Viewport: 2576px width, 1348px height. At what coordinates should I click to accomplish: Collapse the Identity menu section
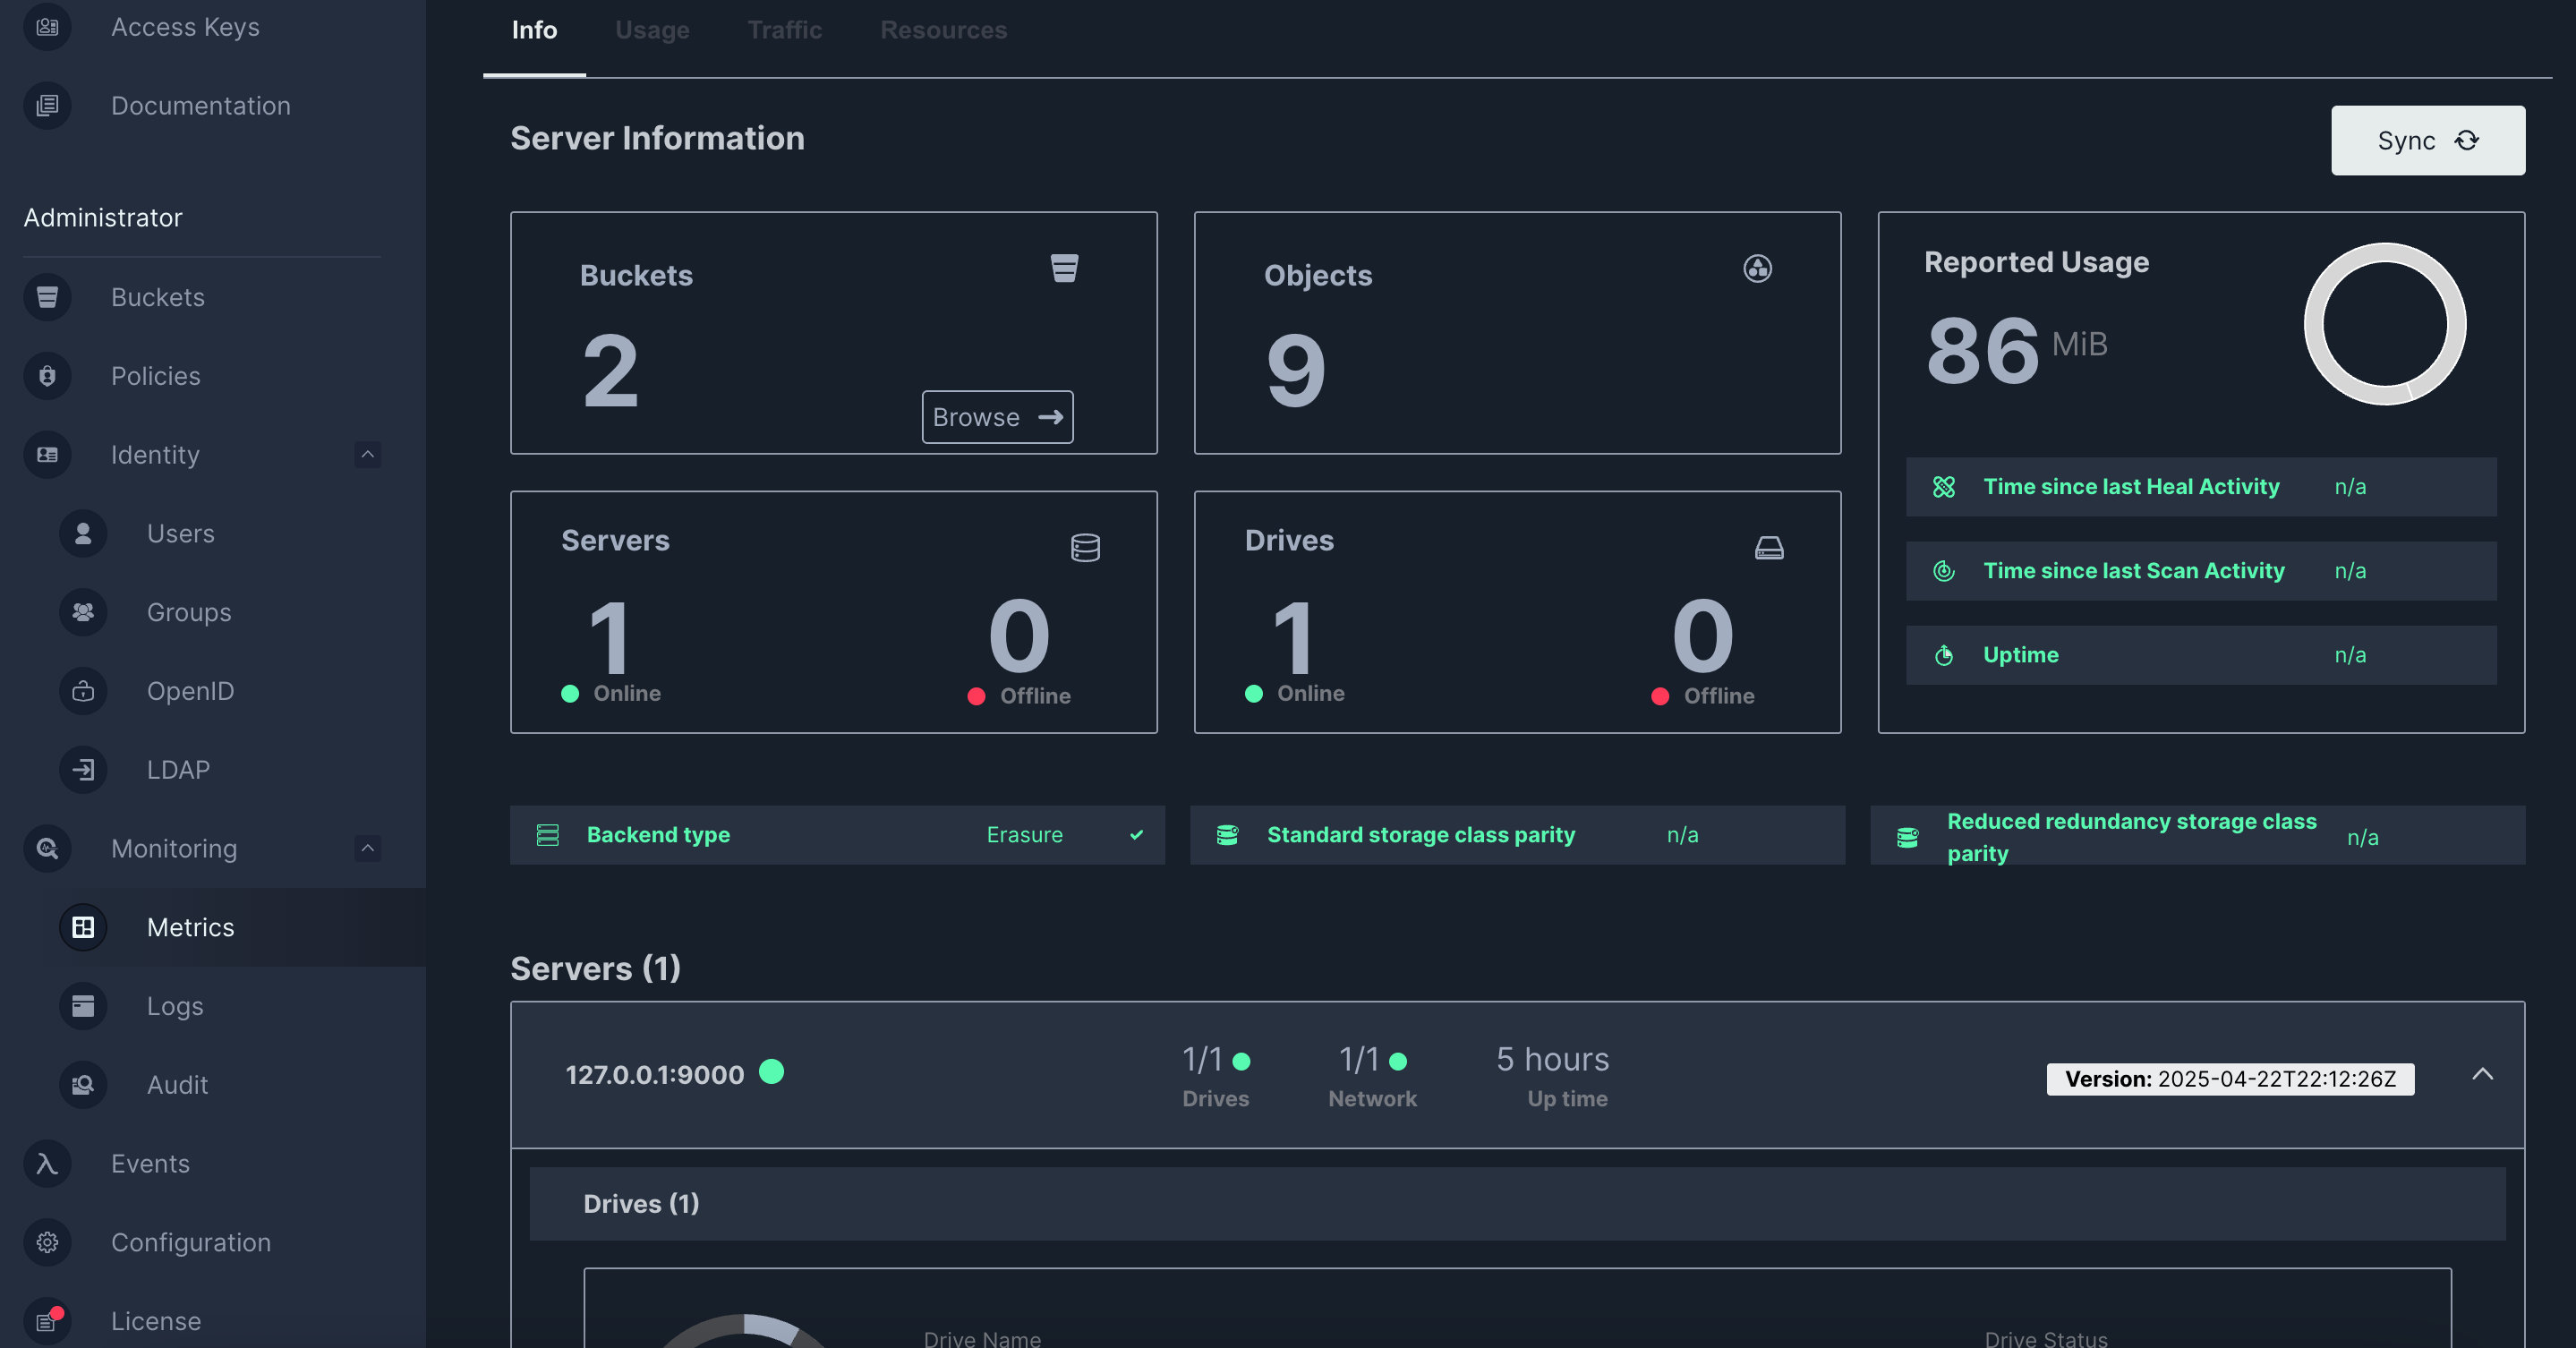[367, 455]
